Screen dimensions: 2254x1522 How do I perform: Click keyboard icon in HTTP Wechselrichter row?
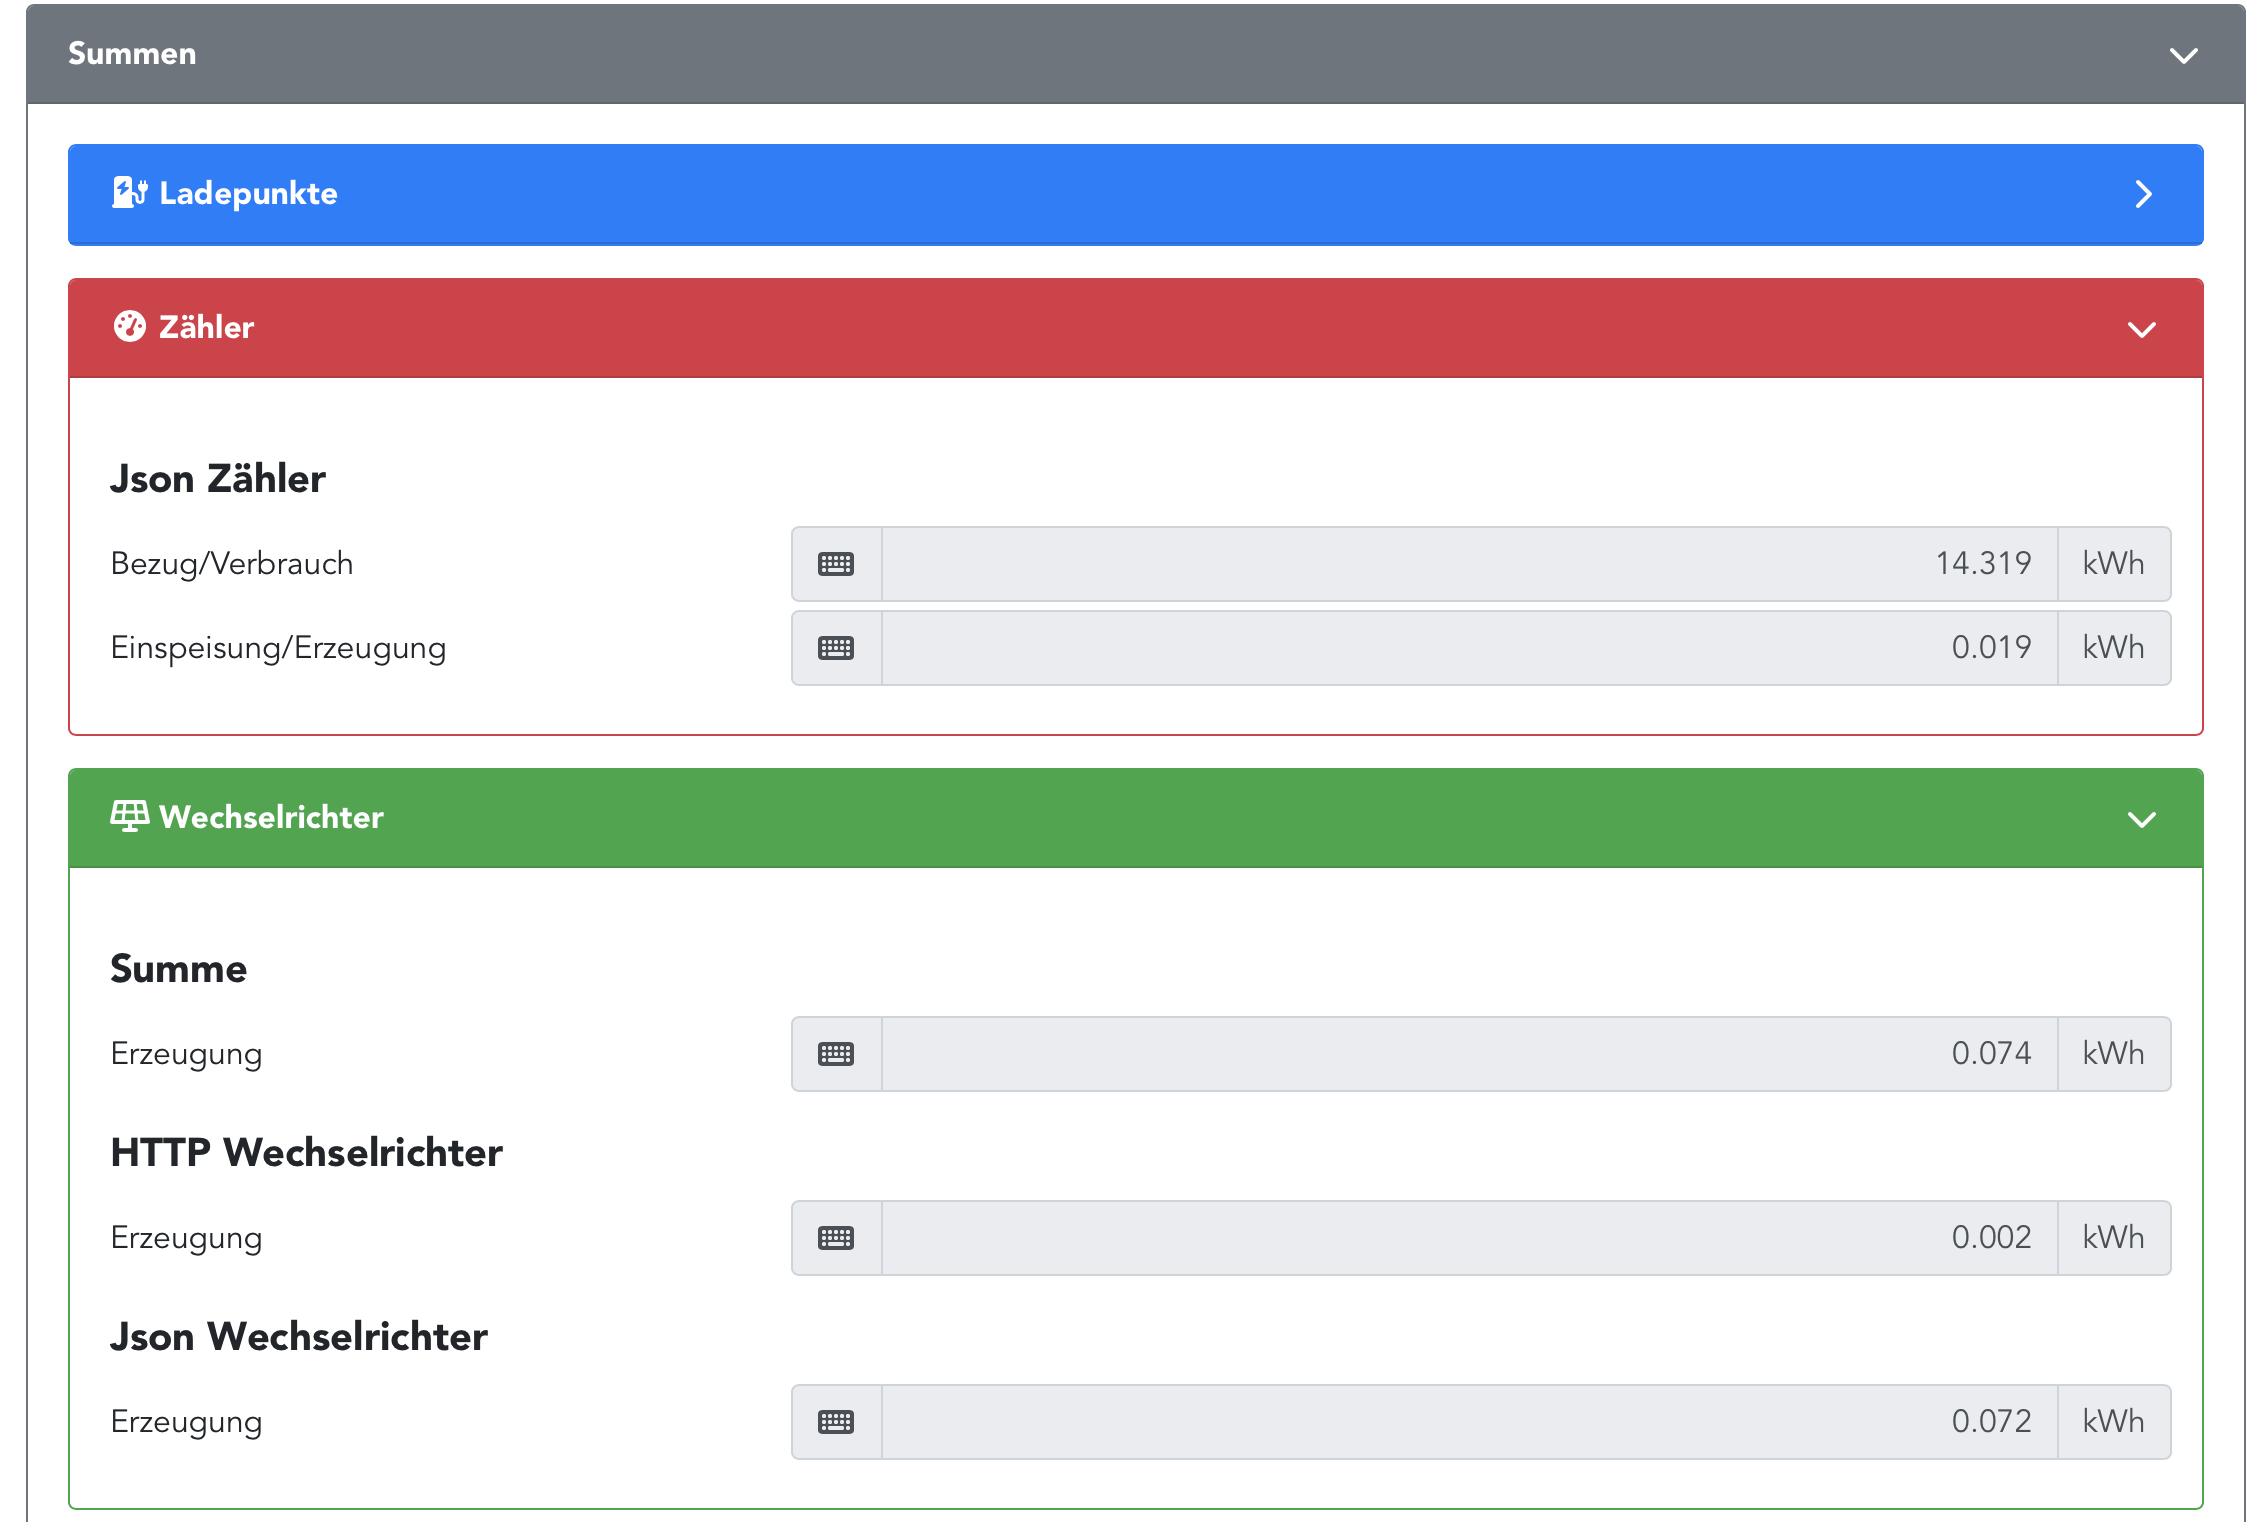[836, 1238]
